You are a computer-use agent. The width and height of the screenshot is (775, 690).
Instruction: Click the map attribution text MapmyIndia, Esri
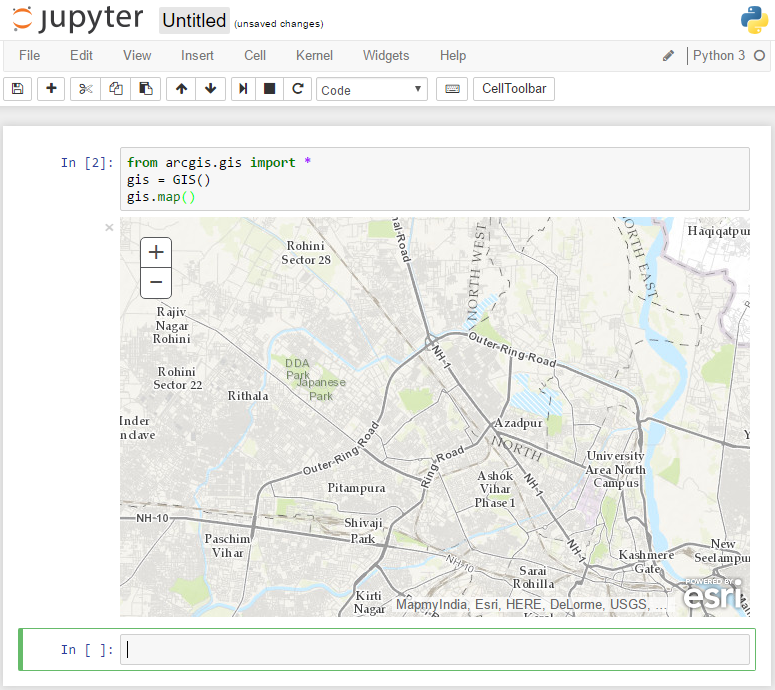(x=531, y=604)
